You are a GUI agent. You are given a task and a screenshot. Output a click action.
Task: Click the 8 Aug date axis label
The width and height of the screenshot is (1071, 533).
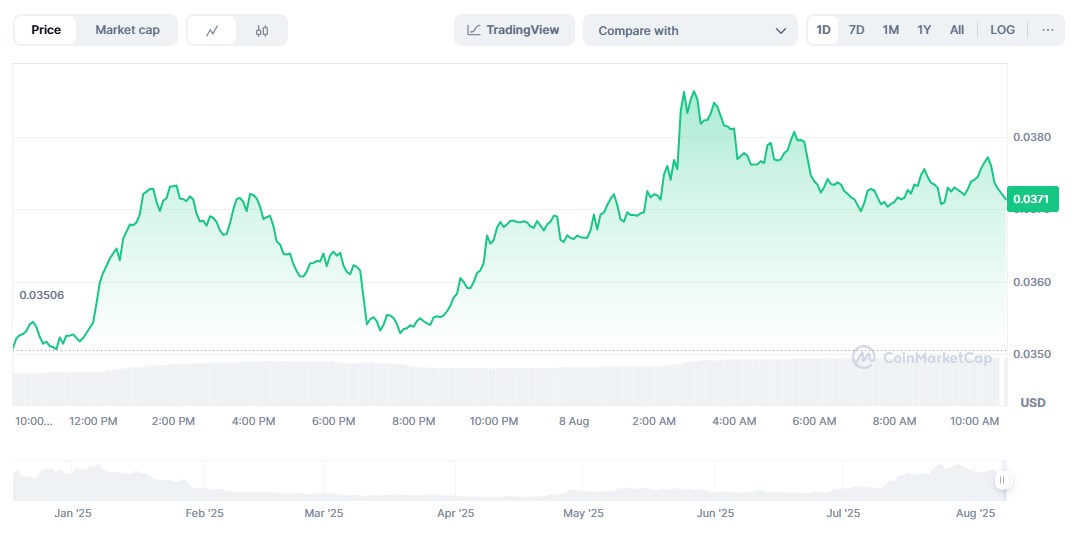click(574, 422)
